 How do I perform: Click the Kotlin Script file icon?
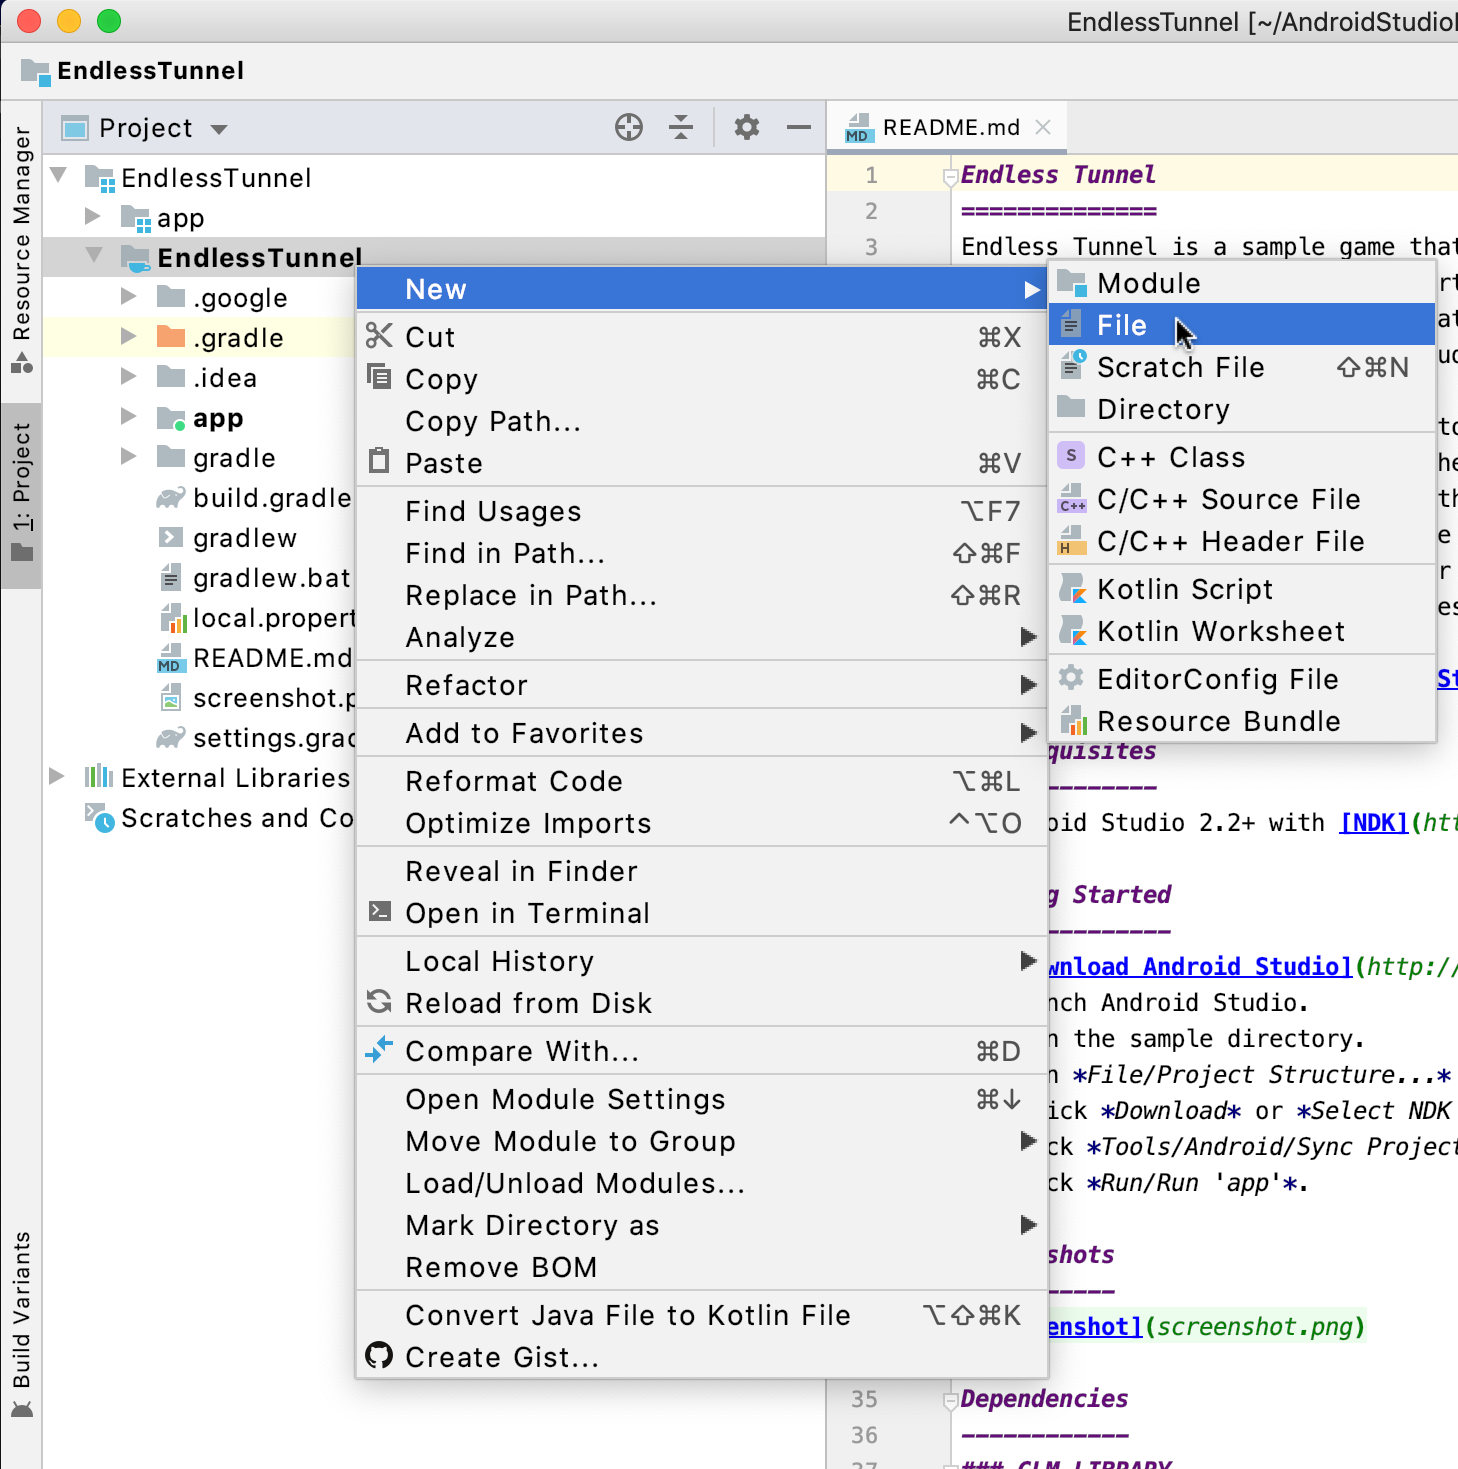[1072, 589]
